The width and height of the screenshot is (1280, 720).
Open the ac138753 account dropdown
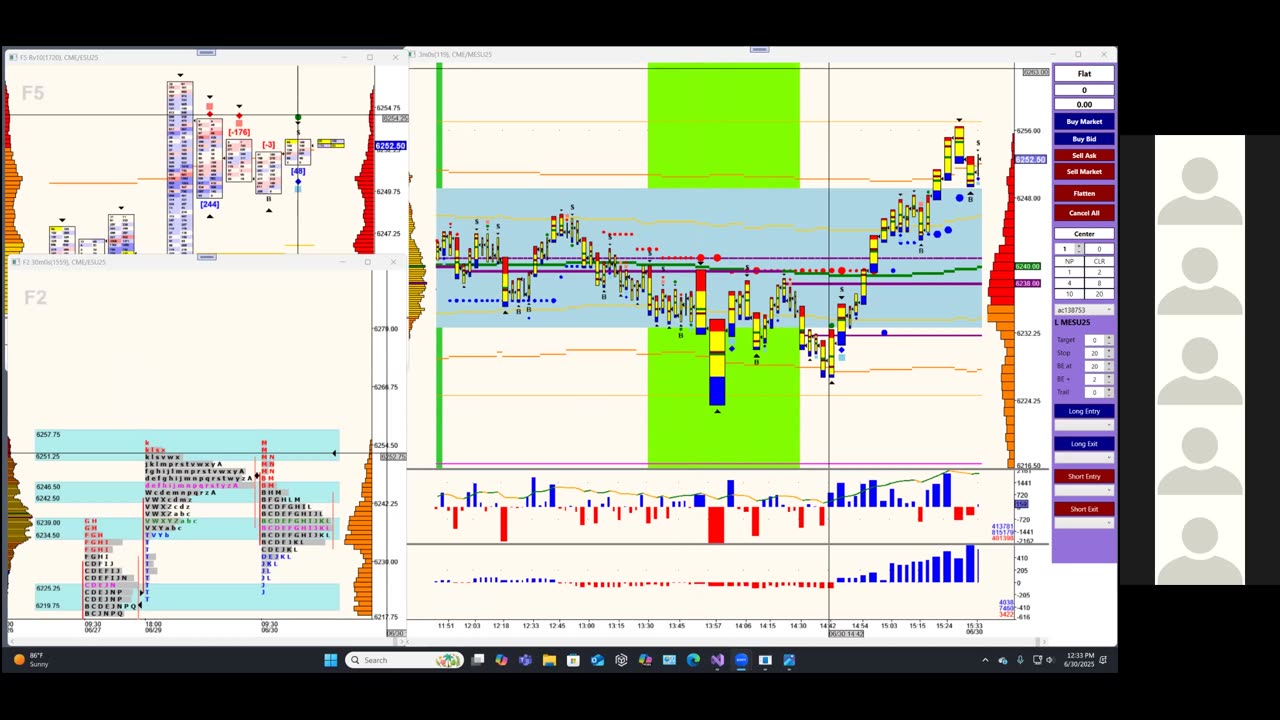[x=1084, y=310]
